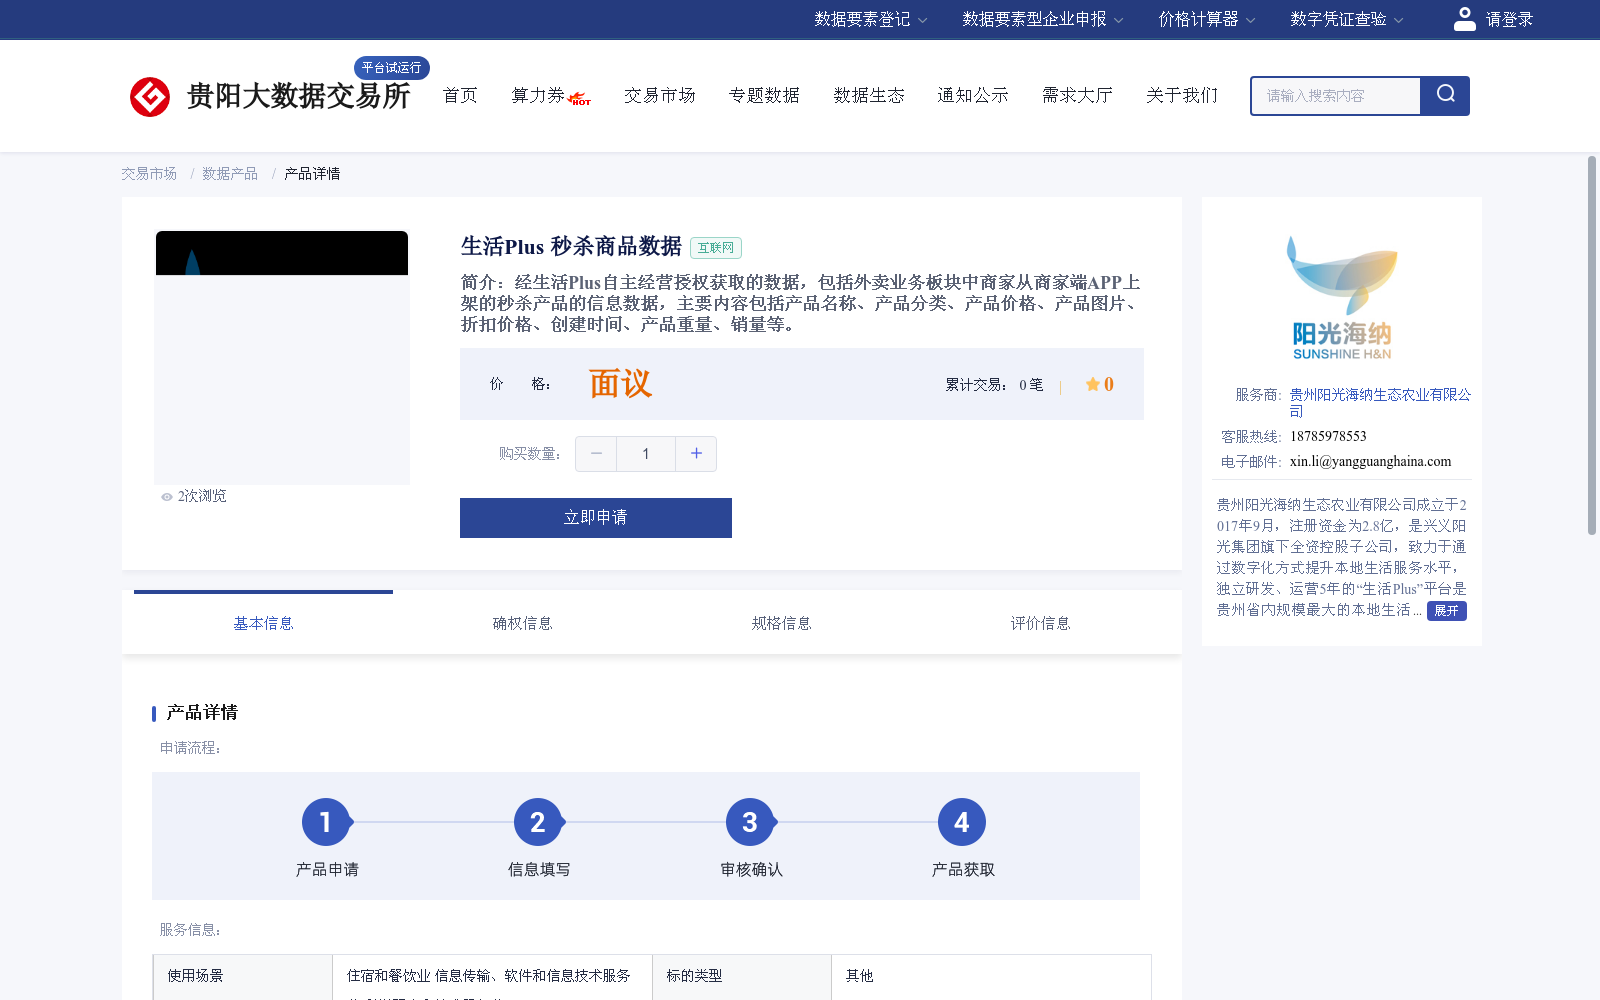Open 专题数据 navigation item

(764, 96)
